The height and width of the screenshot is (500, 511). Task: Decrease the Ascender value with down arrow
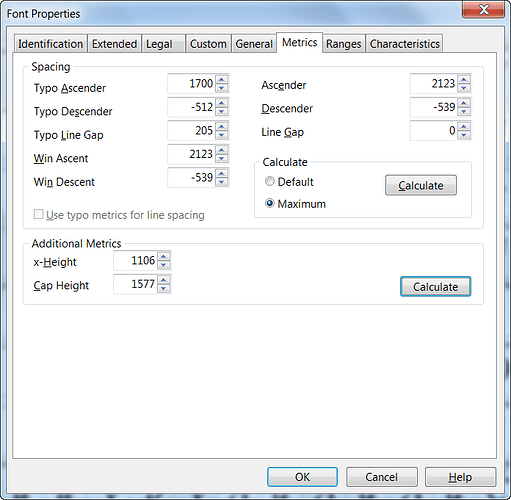[464, 88]
